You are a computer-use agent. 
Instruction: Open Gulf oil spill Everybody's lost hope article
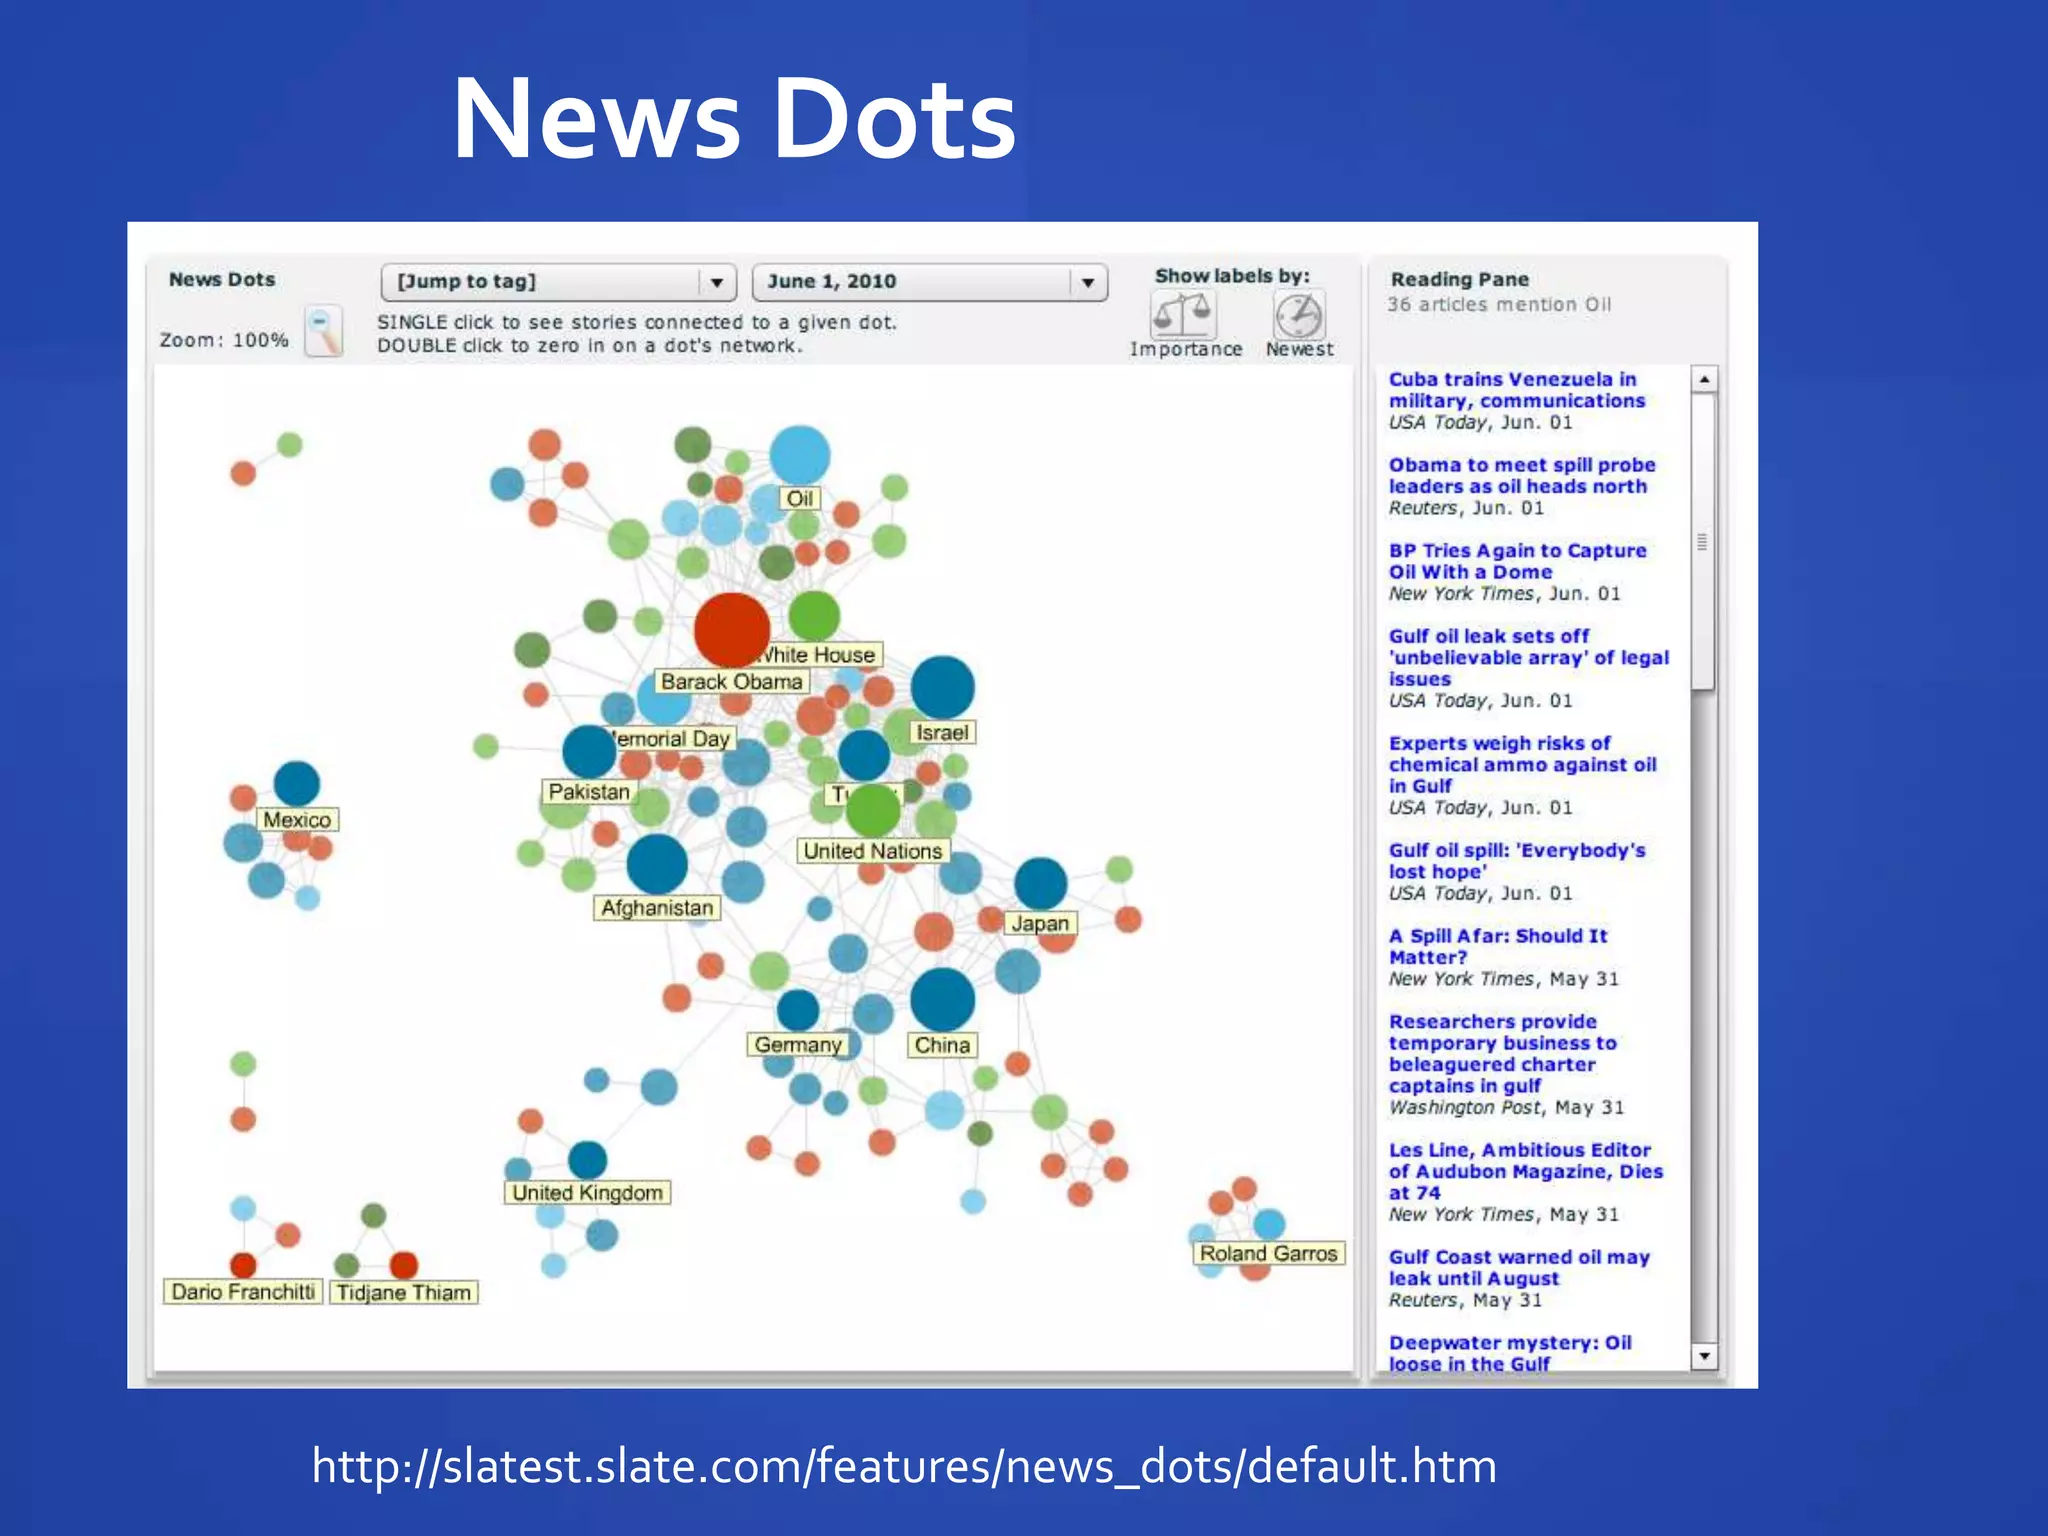click(1516, 861)
